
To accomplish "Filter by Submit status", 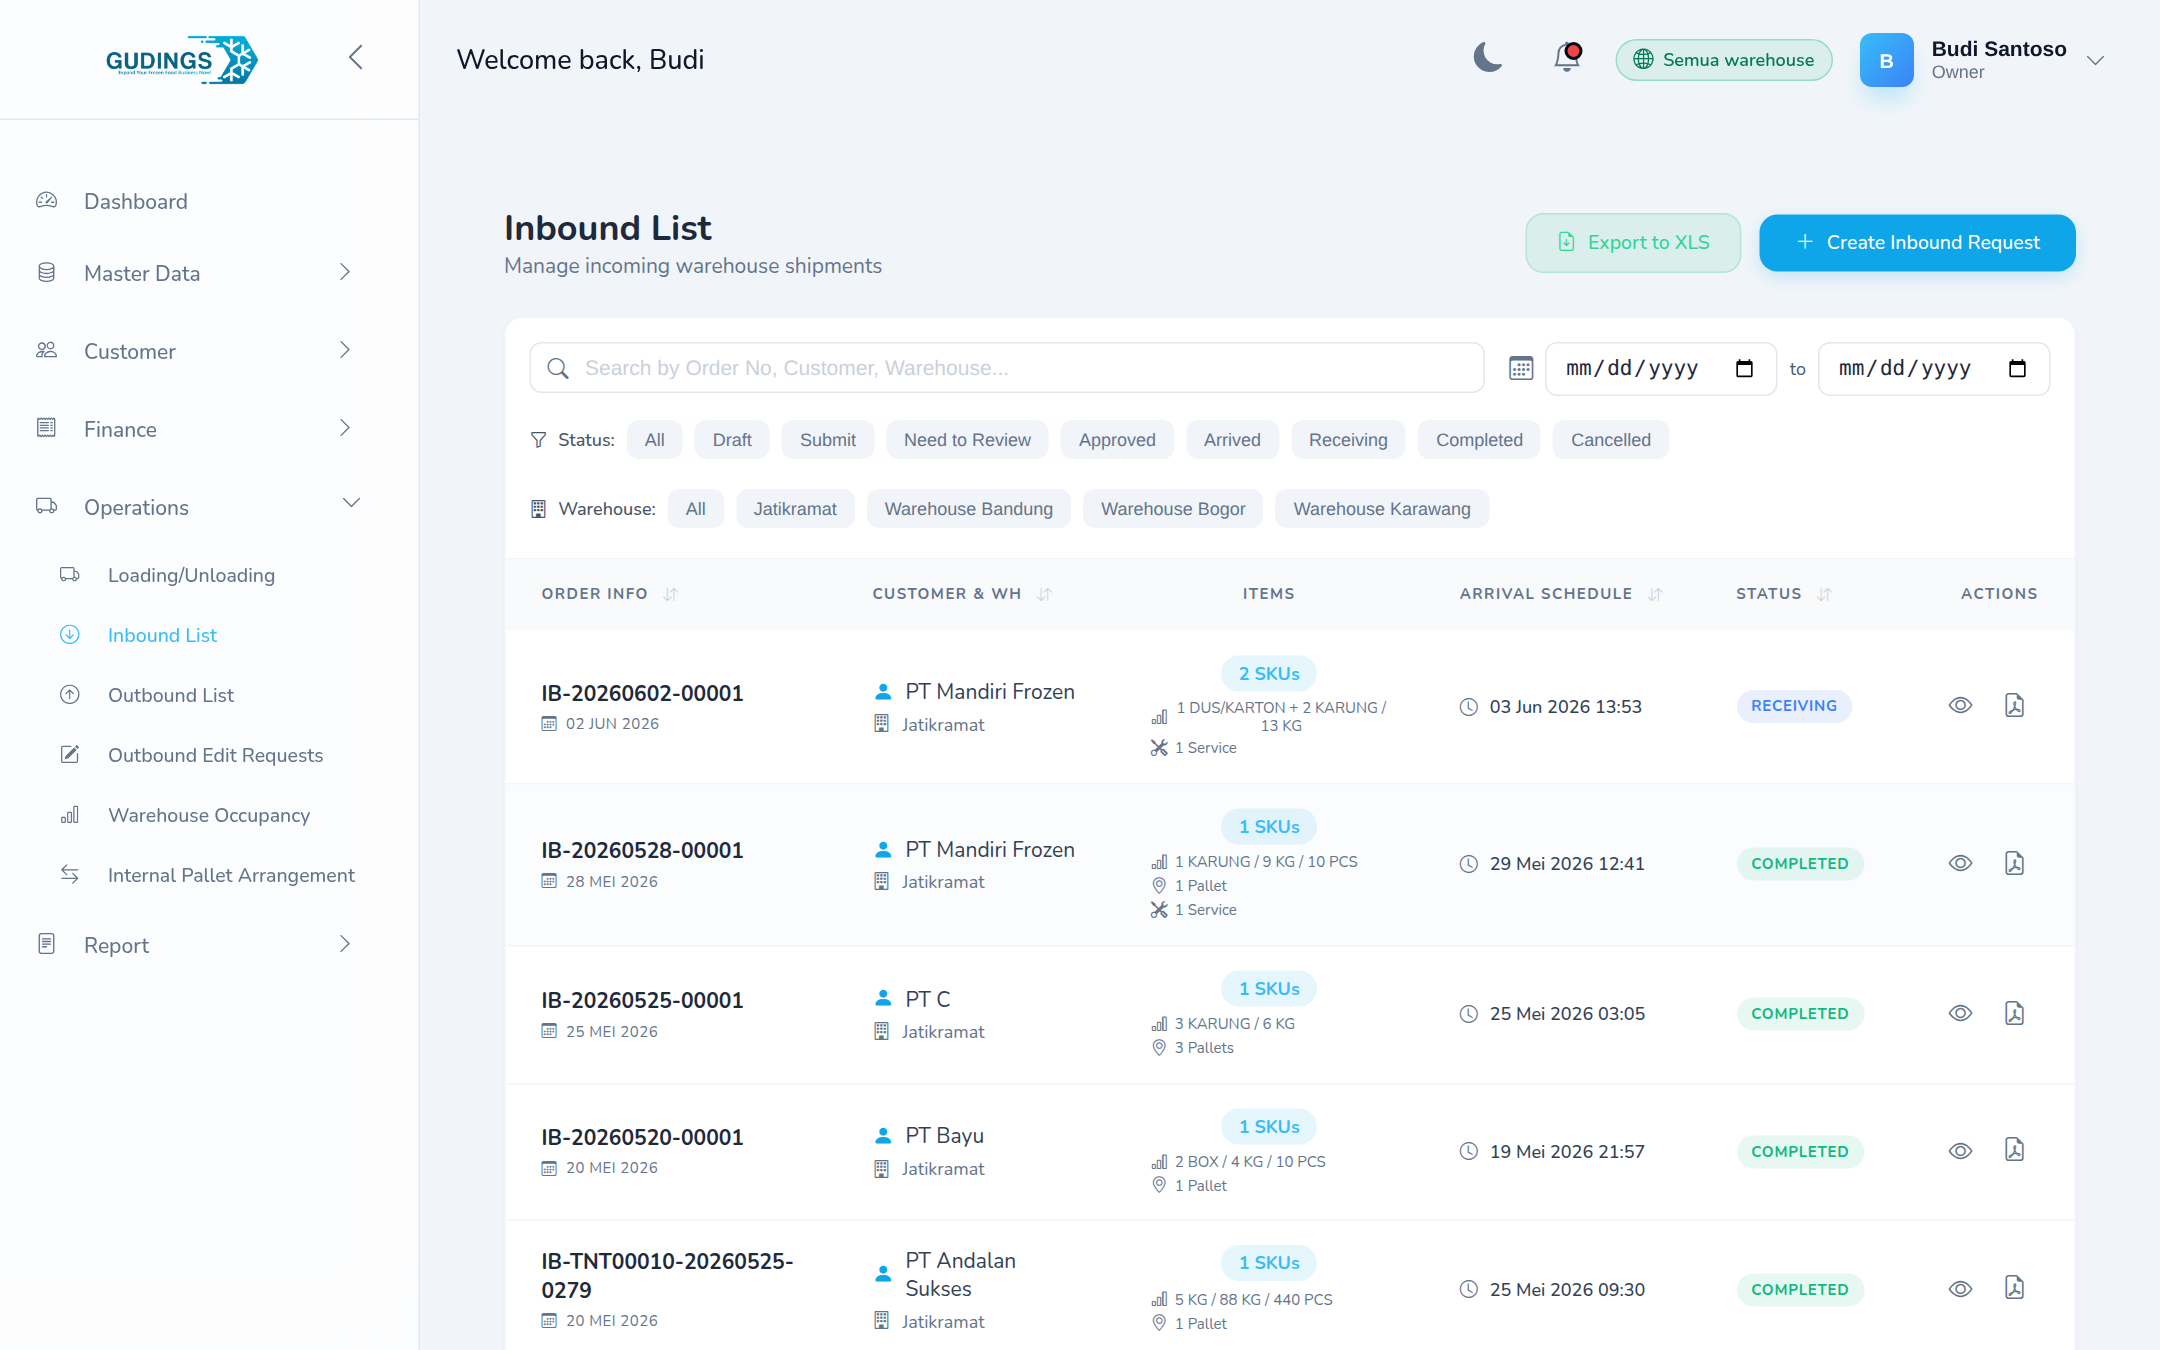I will pyautogui.click(x=827, y=440).
